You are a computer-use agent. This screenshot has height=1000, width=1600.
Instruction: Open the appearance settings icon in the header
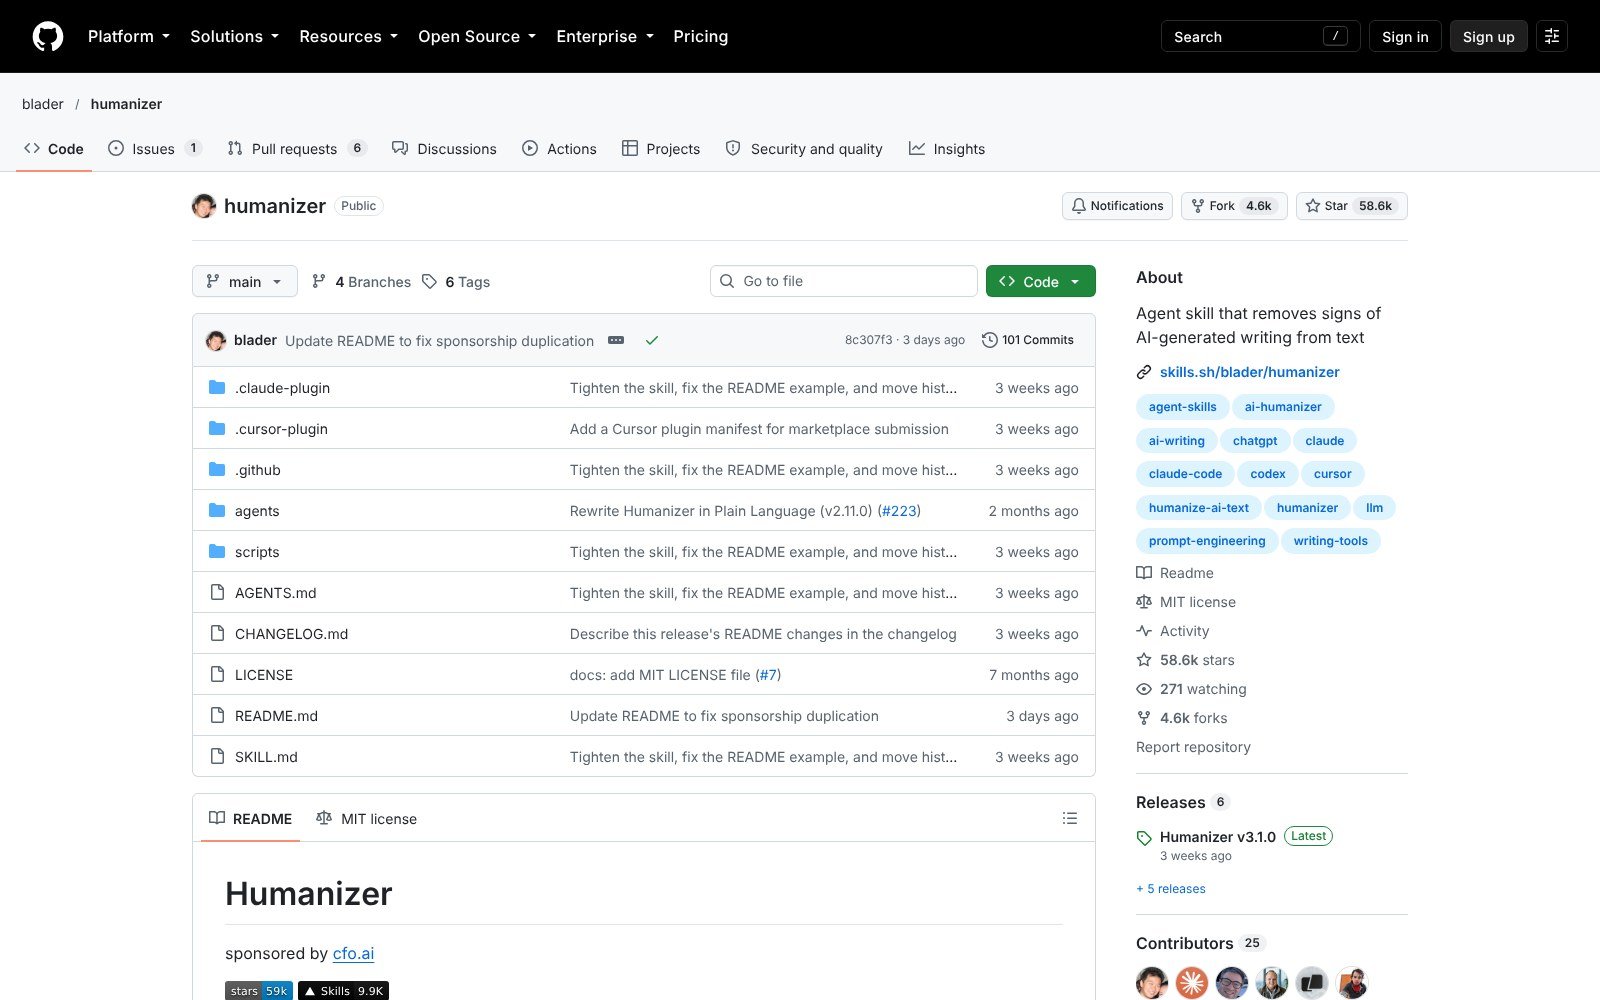1552,36
